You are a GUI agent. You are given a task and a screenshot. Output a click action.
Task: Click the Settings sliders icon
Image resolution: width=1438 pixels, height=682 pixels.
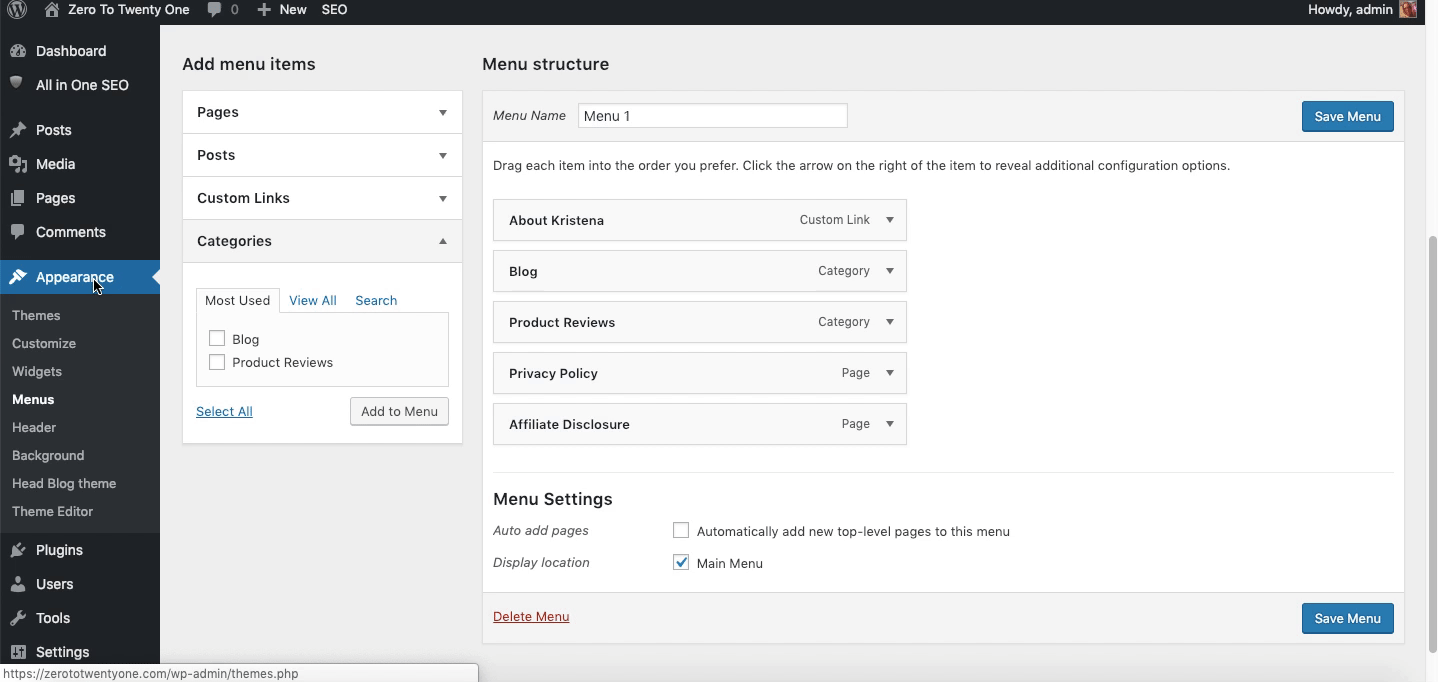point(18,652)
